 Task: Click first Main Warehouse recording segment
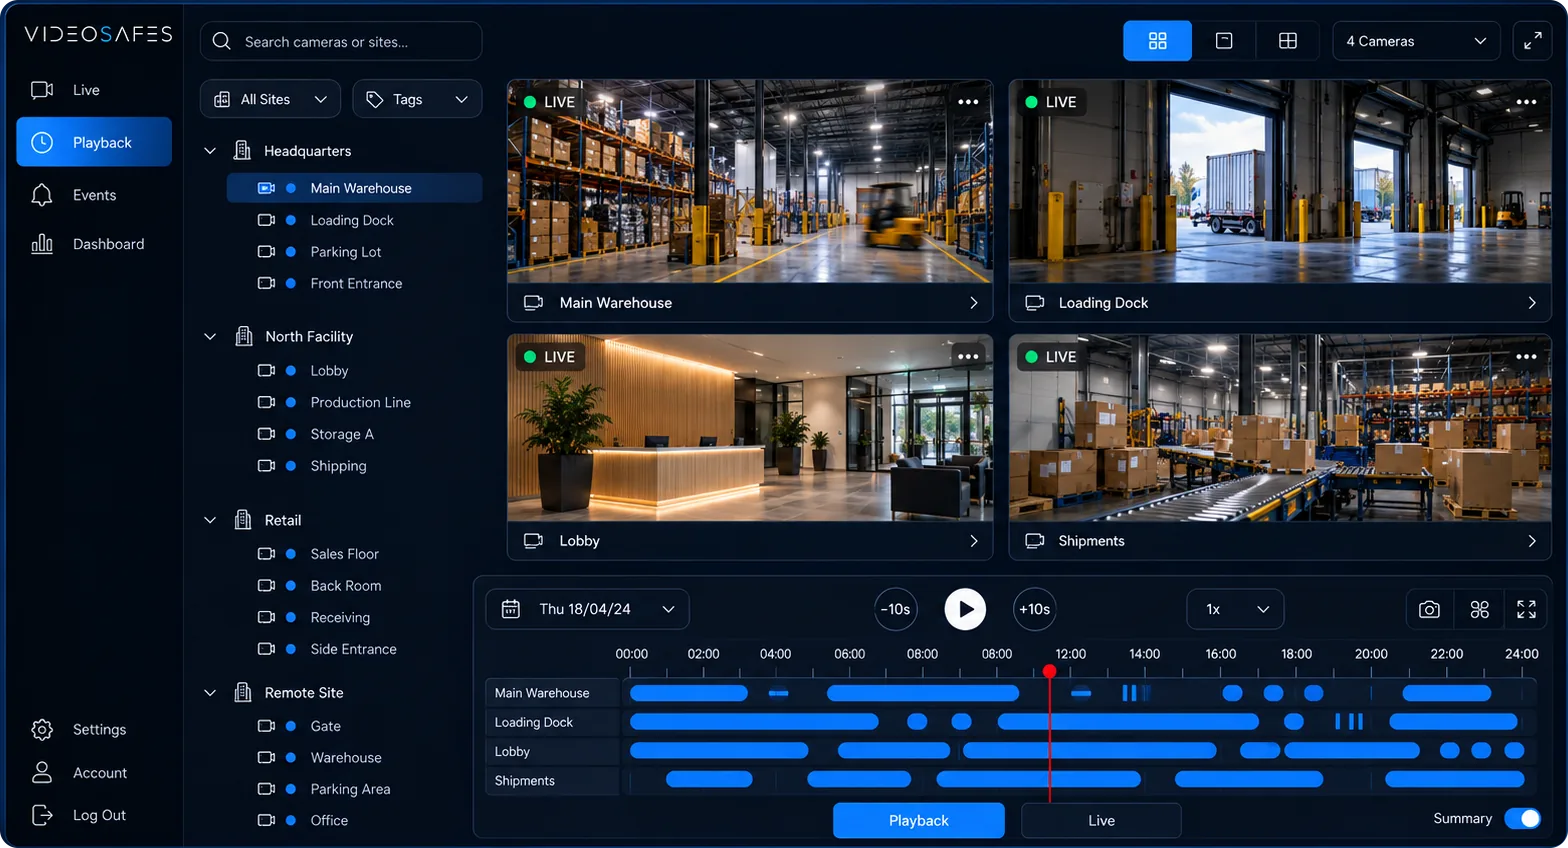pos(689,693)
